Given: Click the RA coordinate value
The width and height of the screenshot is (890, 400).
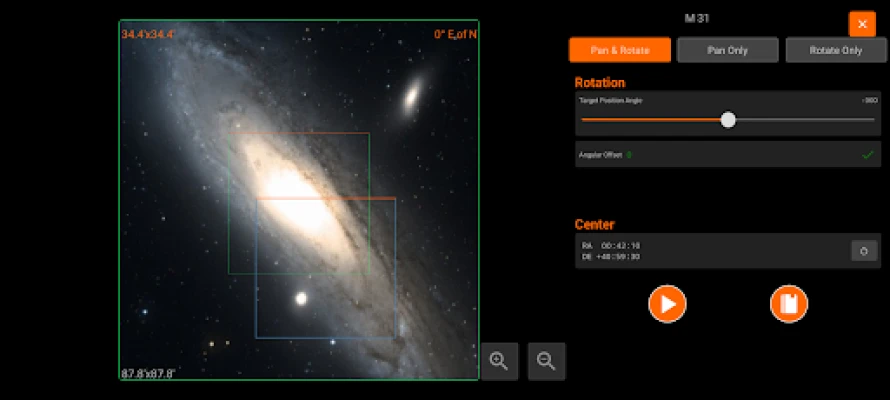Looking at the screenshot, I should (620, 246).
